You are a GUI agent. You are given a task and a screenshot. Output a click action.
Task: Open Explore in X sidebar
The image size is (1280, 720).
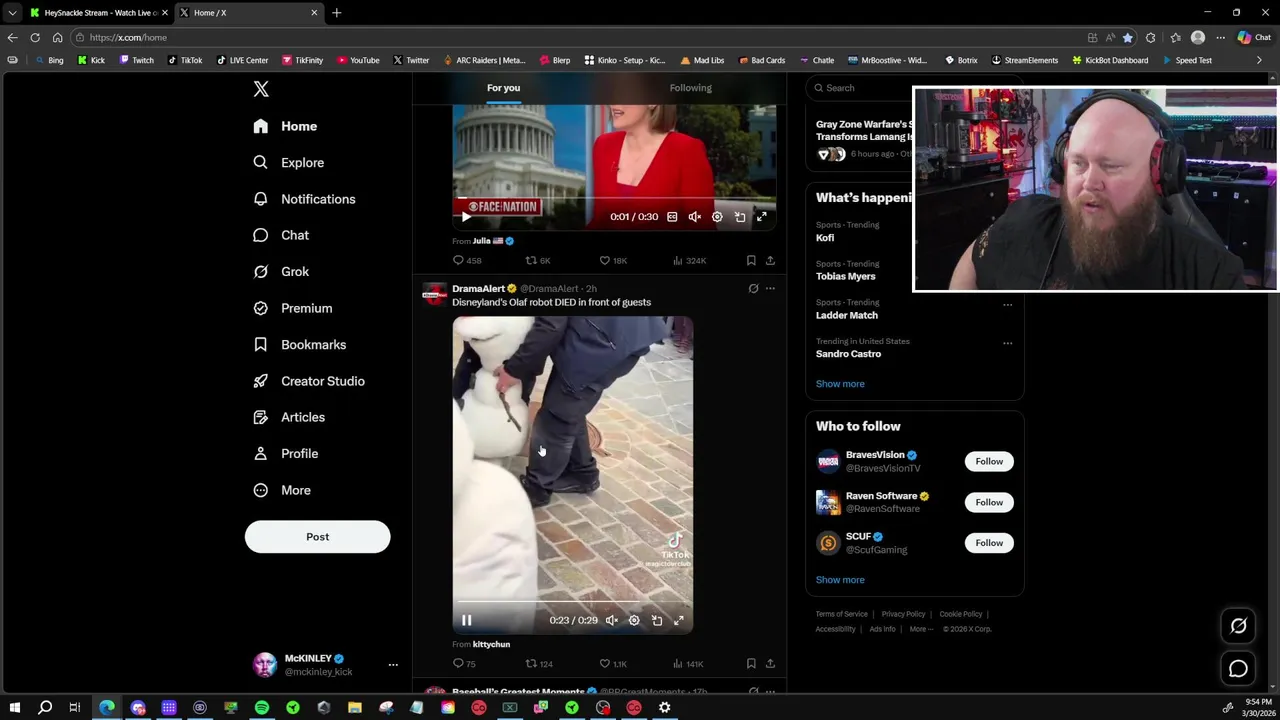[x=289, y=162]
